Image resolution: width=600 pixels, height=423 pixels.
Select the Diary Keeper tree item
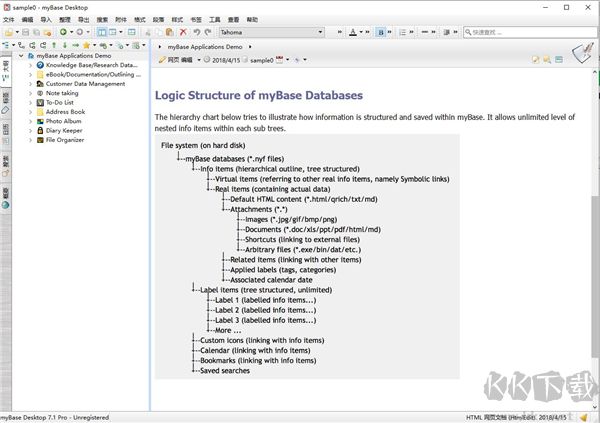point(64,131)
